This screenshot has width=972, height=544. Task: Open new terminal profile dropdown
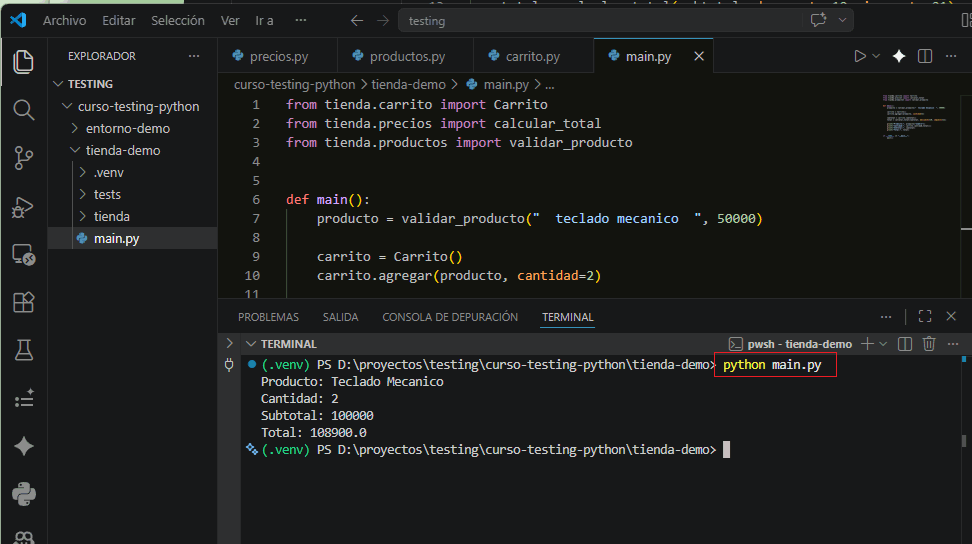point(883,344)
